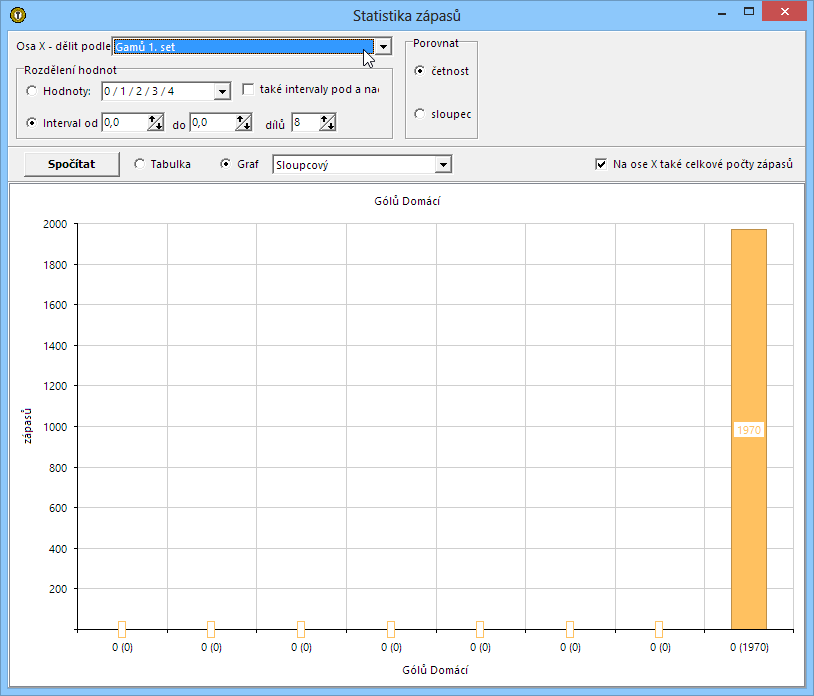Open the 'Sloupcový' chart type dropdown

pyautogui.click(x=443, y=165)
